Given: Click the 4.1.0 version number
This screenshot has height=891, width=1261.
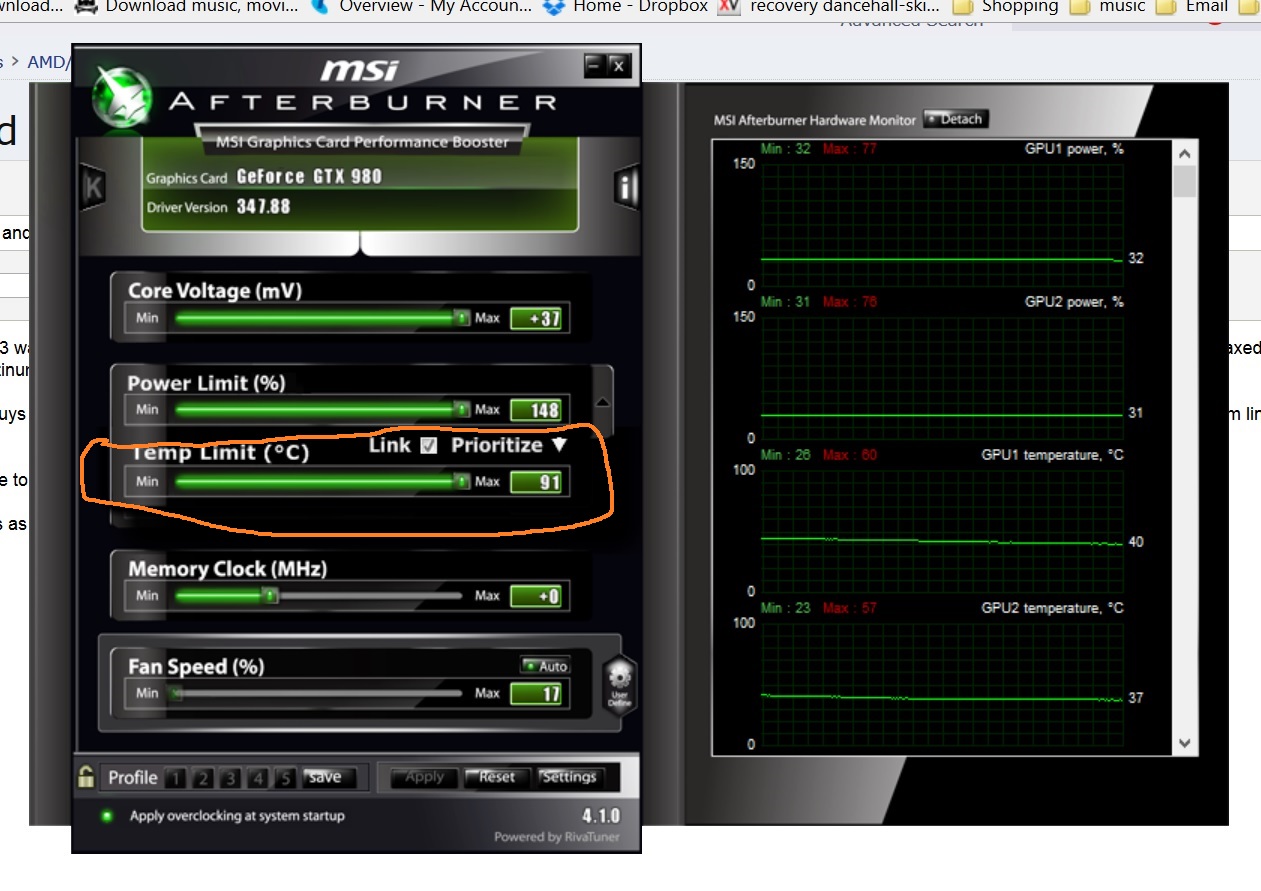Looking at the screenshot, I should click(601, 816).
